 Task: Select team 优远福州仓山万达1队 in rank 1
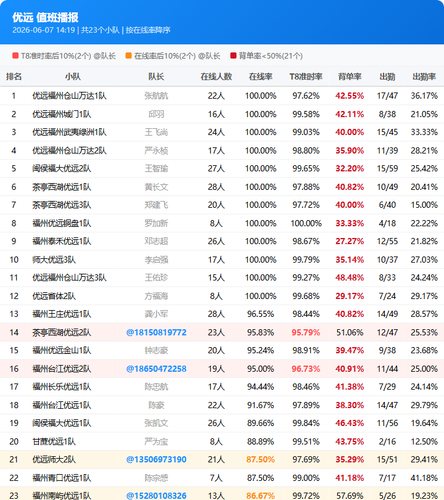(69, 96)
